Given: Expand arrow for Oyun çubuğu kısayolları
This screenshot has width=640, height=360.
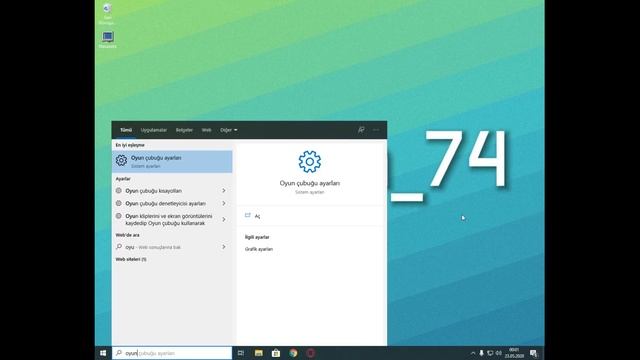Looking at the screenshot, I should 224,191.
